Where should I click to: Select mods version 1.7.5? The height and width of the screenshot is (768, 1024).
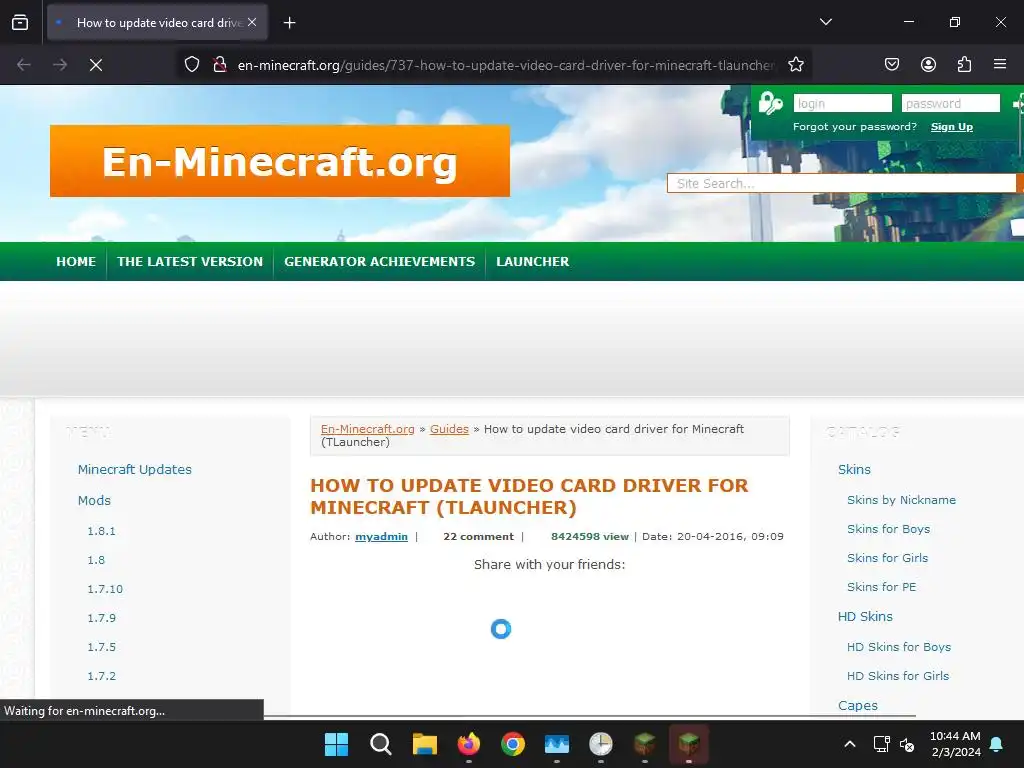tap(101, 647)
